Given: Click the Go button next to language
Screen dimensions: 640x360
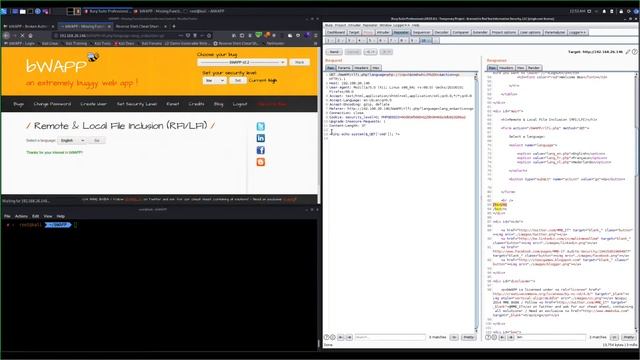Looking at the screenshot, I should (97, 140).
